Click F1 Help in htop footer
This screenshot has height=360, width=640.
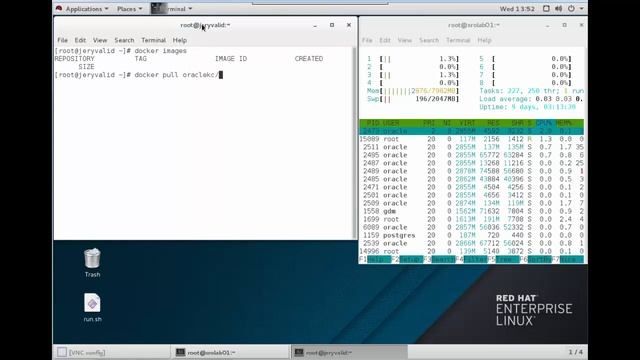tap(375, 259)
